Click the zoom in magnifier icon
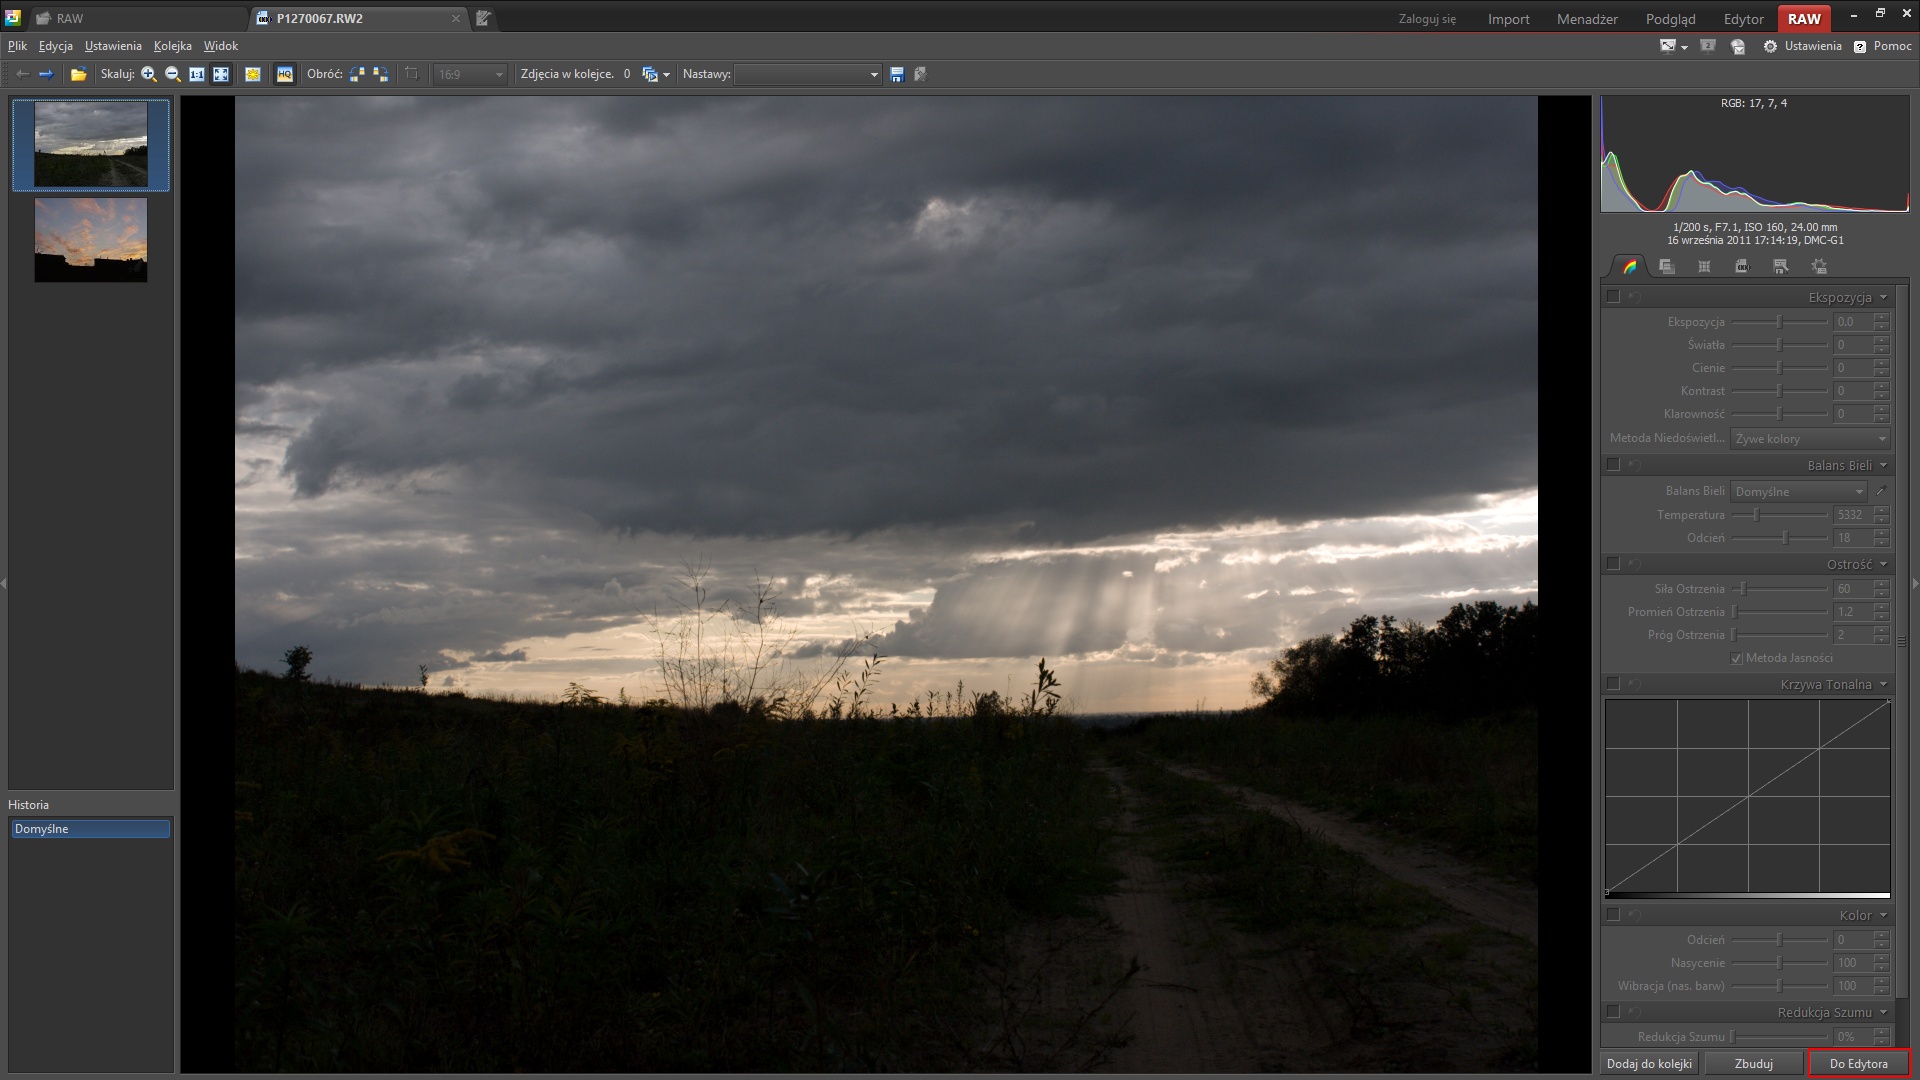The width and height of the screenshot is (1920, 1080). pyautogui.click(x=149, y=74)
